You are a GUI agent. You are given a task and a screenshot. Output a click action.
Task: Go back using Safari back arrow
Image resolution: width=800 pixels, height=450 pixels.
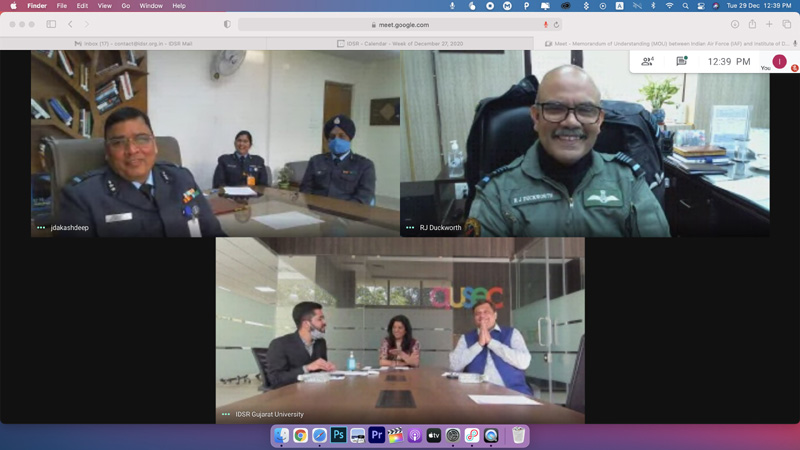tap(70, 24)
